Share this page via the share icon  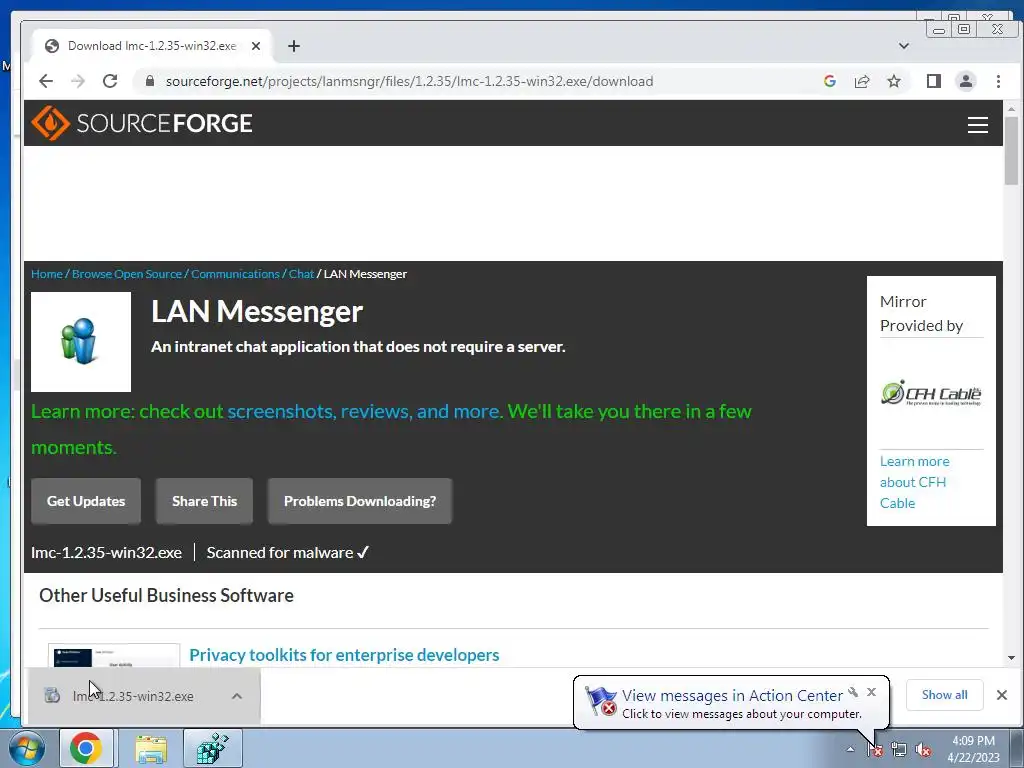click(x=861, y=81)
